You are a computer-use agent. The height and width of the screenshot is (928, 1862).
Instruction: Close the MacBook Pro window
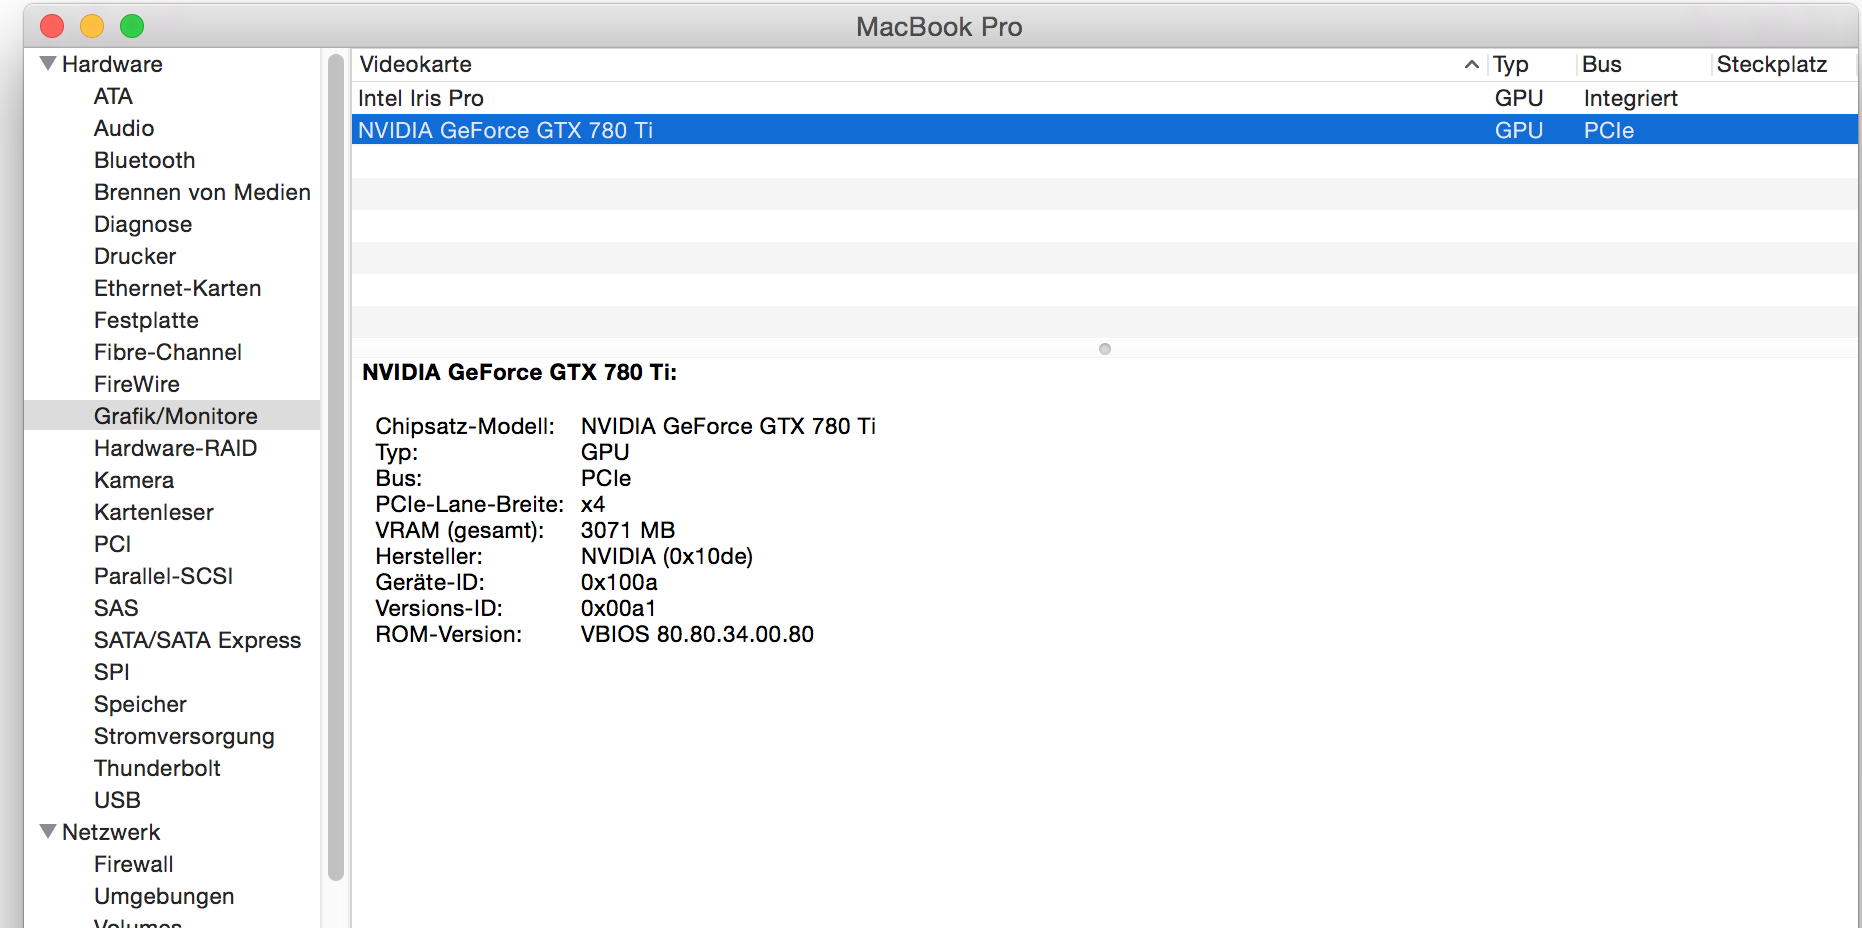52,26
